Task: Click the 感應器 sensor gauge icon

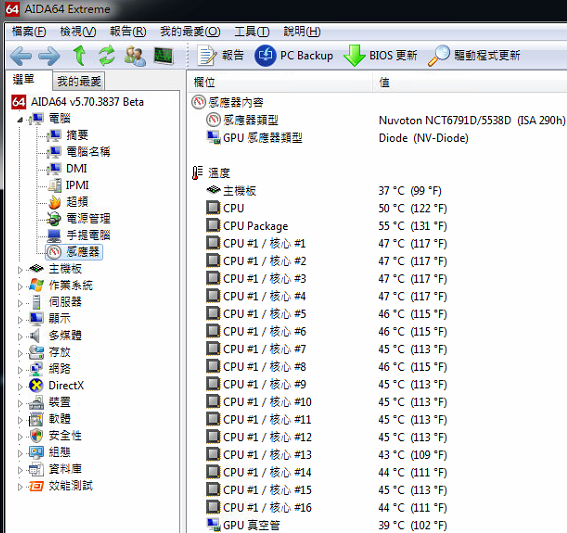Action: [55, 252]
